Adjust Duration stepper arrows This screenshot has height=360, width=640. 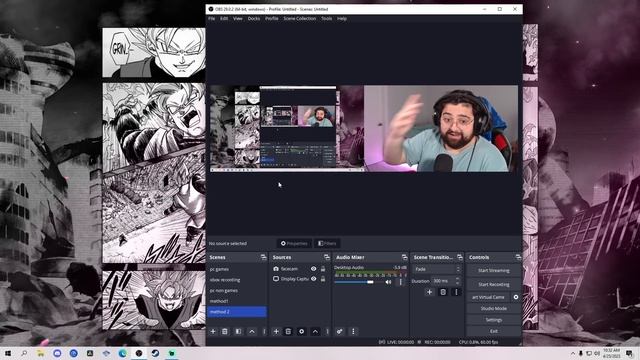click(x=458, y=281)
